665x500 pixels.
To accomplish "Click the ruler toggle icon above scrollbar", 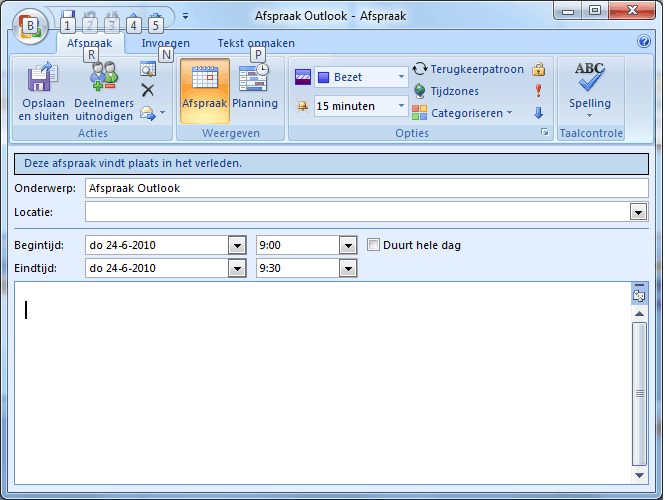I will pyautogui.click(x=639, y=296).
